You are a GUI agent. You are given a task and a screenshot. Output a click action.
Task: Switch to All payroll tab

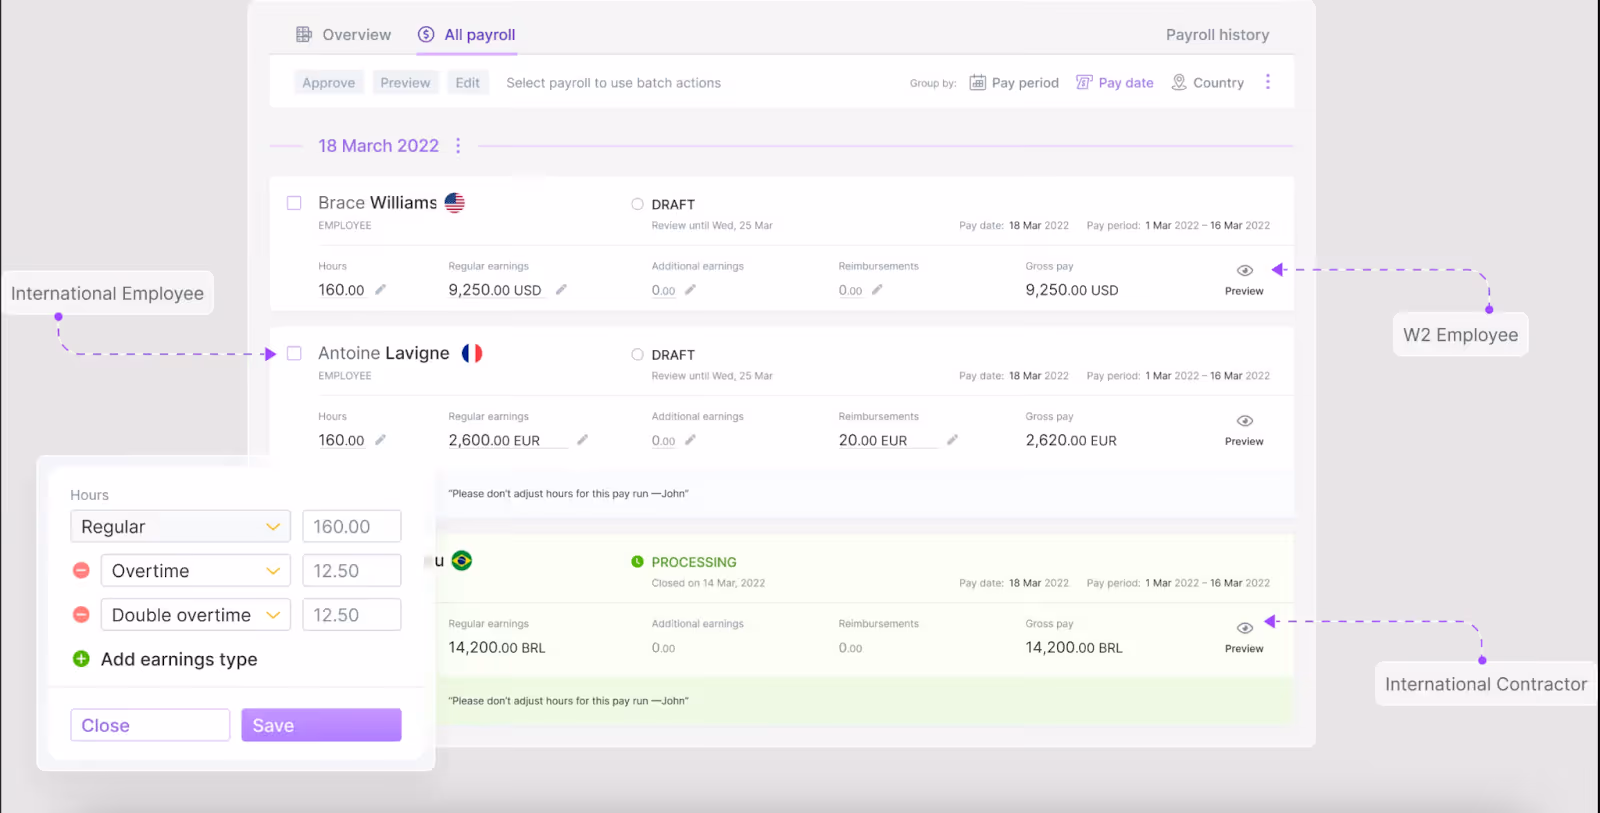click(x=466, y=35)
